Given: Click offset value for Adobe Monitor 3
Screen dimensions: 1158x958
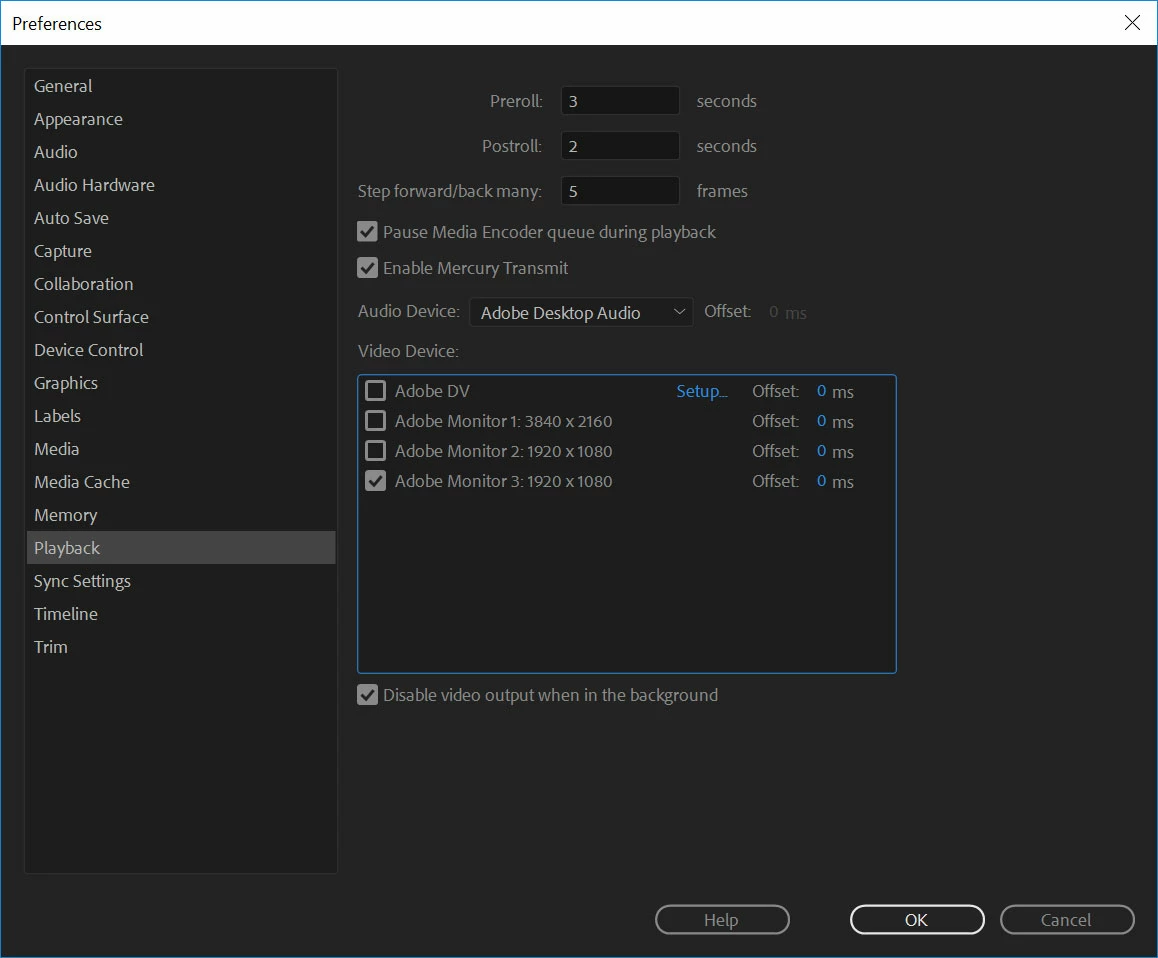Looking at the screenshot, I should click(821, 481).
